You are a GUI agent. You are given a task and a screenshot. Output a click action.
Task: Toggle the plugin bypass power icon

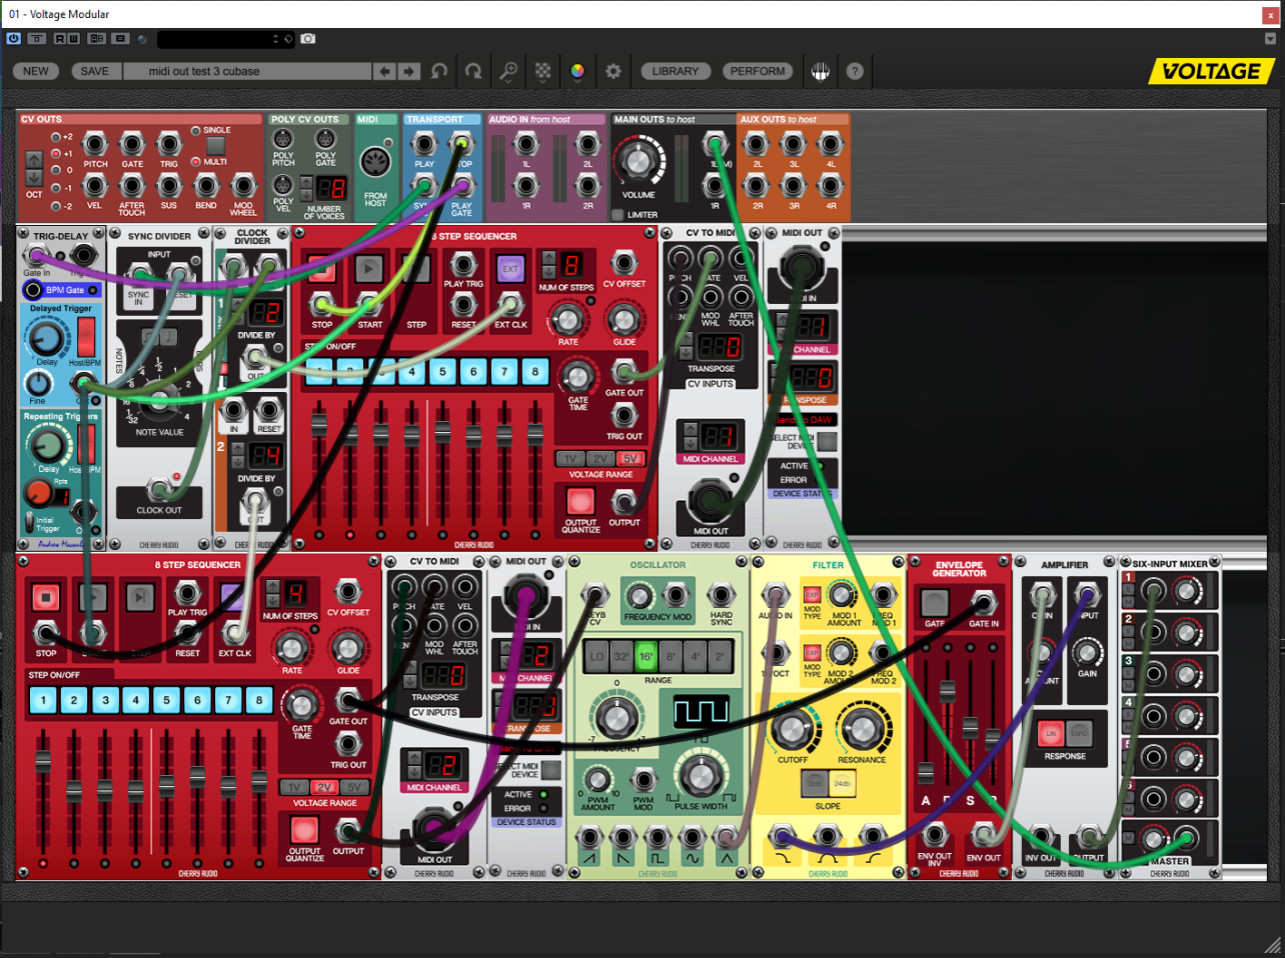pos(13,39)
